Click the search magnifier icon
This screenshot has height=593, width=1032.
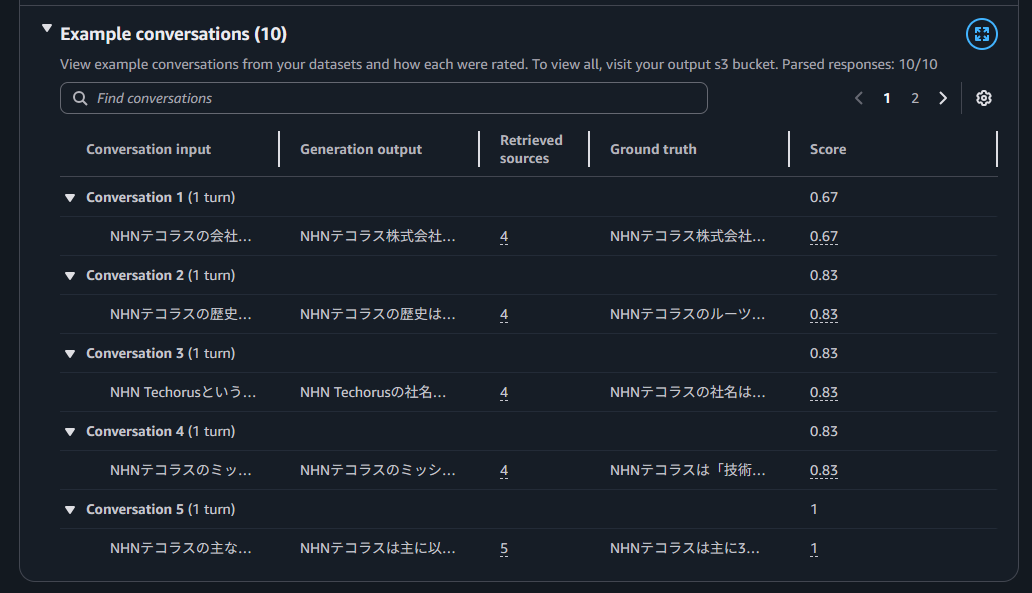[x=80, y=98]
